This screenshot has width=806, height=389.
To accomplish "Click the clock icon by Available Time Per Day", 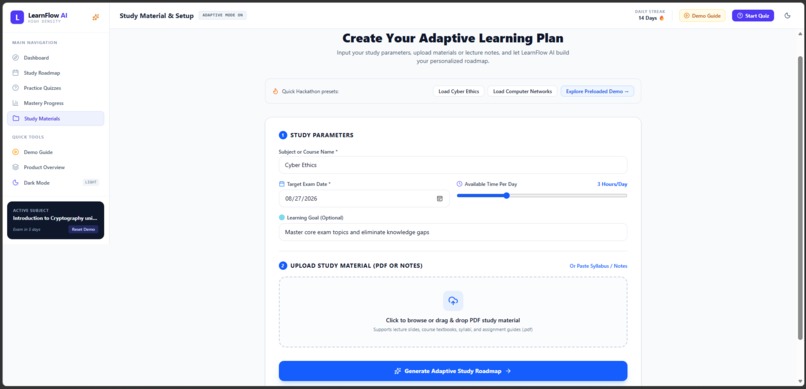I will pos(460,183).
